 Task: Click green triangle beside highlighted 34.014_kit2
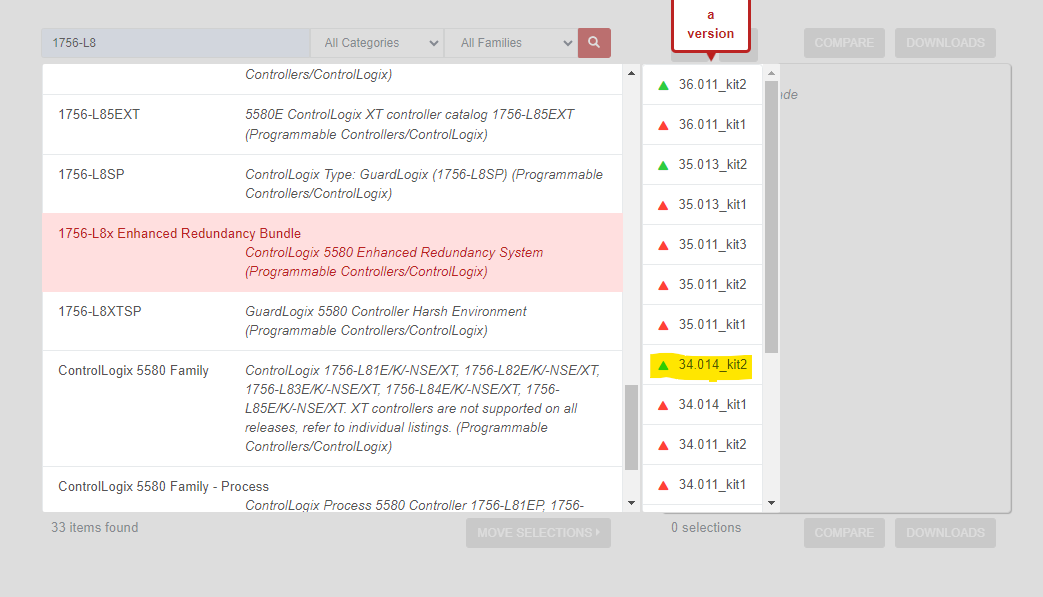click(663, 365)
